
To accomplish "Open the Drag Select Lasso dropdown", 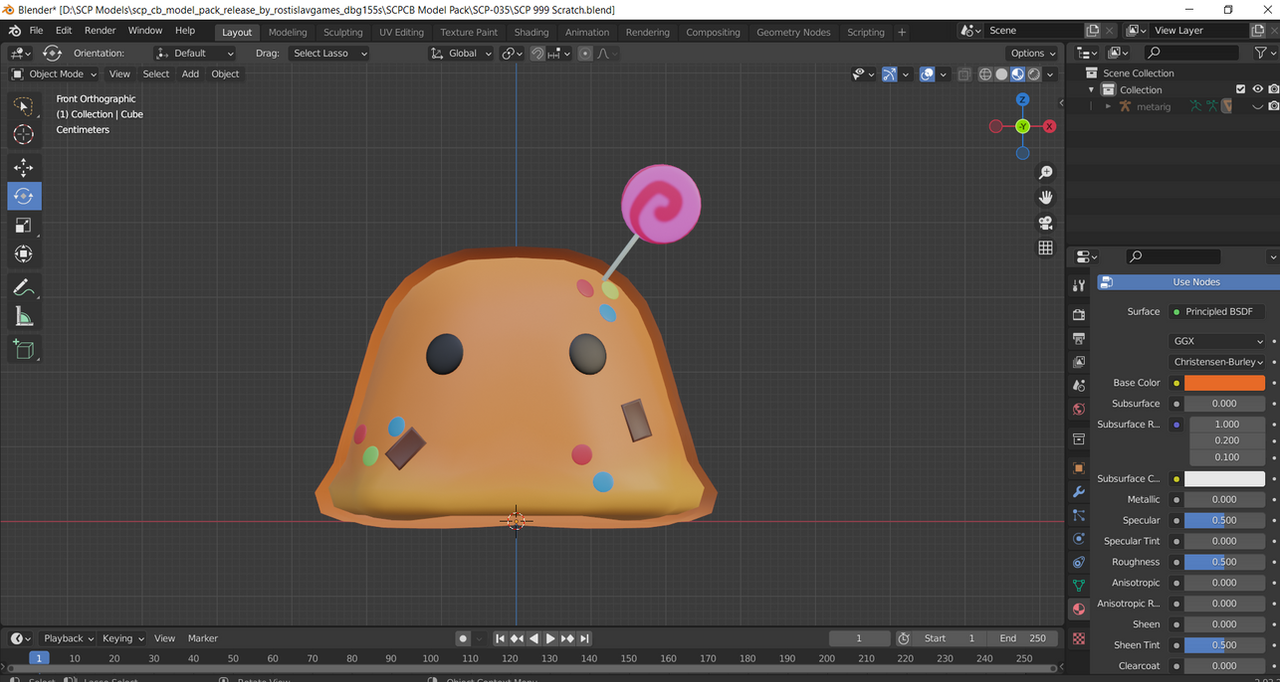I will 328,53.
